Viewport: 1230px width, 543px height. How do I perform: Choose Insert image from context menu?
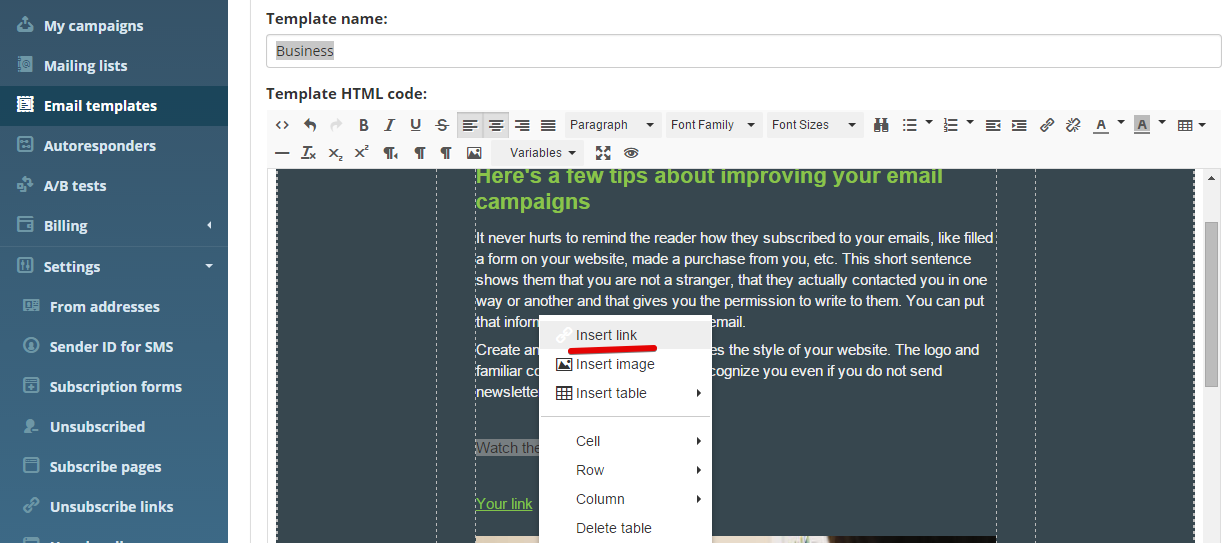[615, 364]
